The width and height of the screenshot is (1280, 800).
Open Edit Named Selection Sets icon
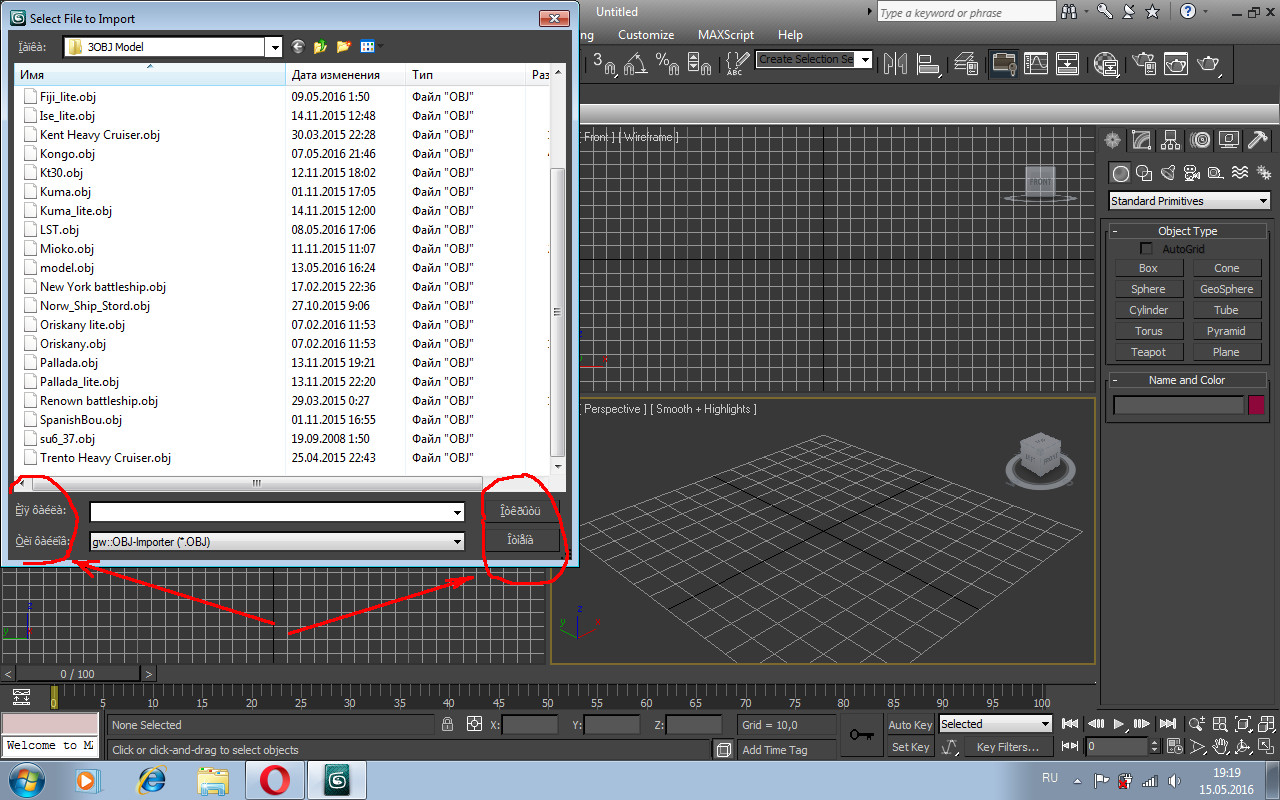coord(737,63)
